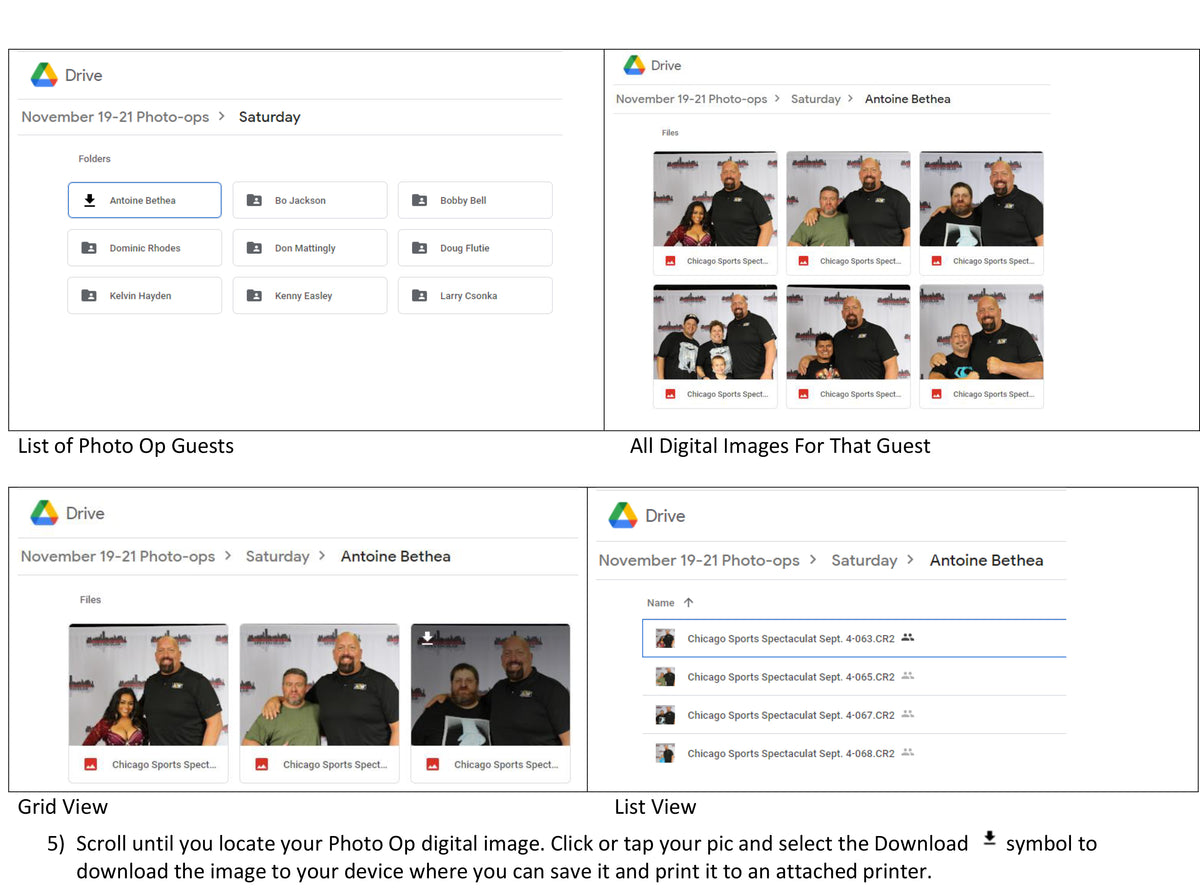
Task: Click the small thumbnail icon of Sept. 4-067.CR2
Action: click(x=665, y=715)
